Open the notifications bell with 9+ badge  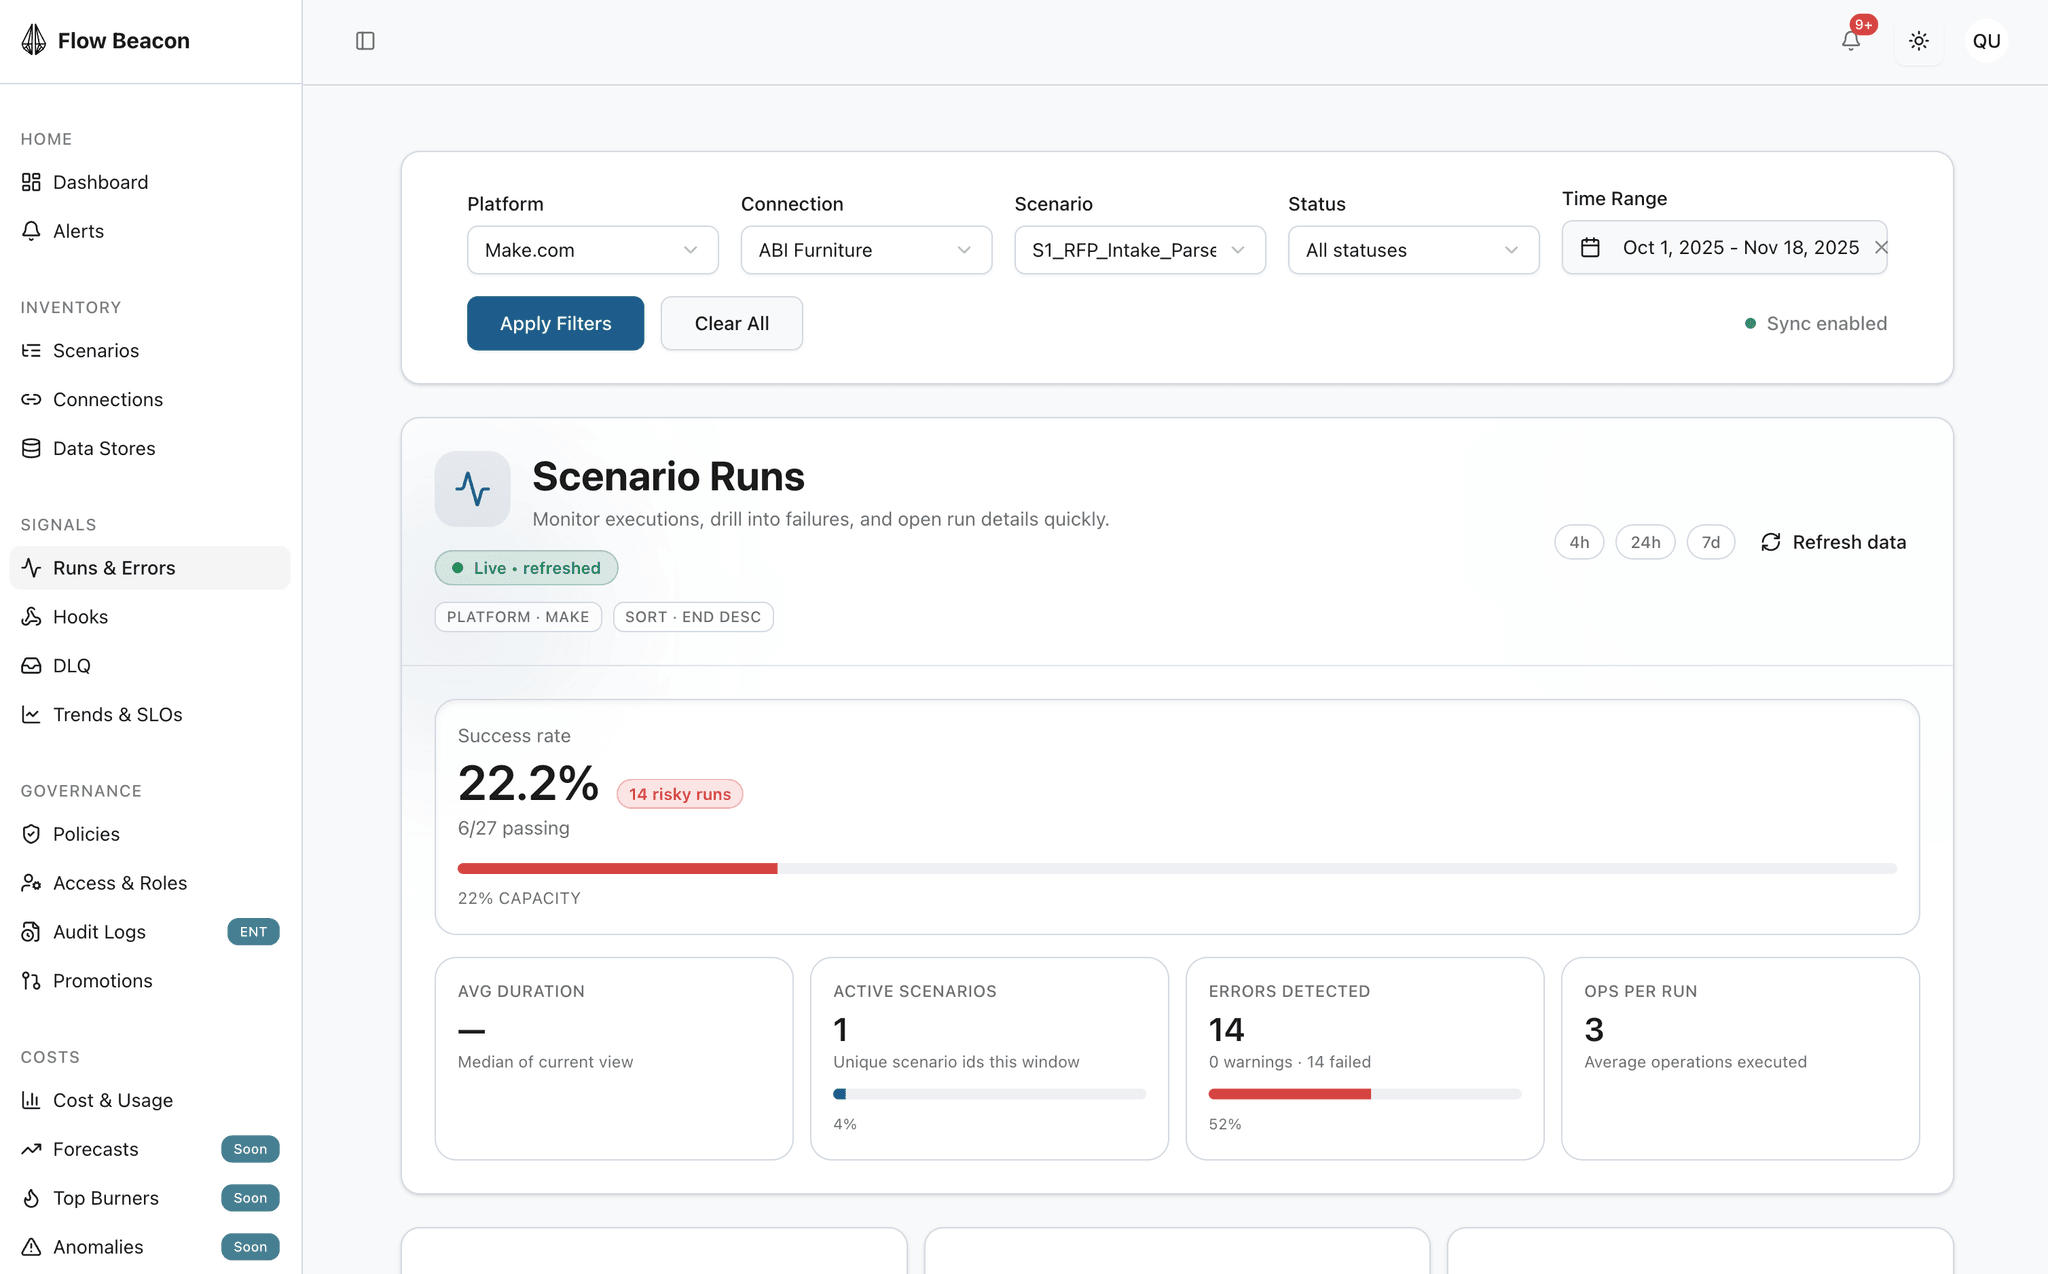1852,40
